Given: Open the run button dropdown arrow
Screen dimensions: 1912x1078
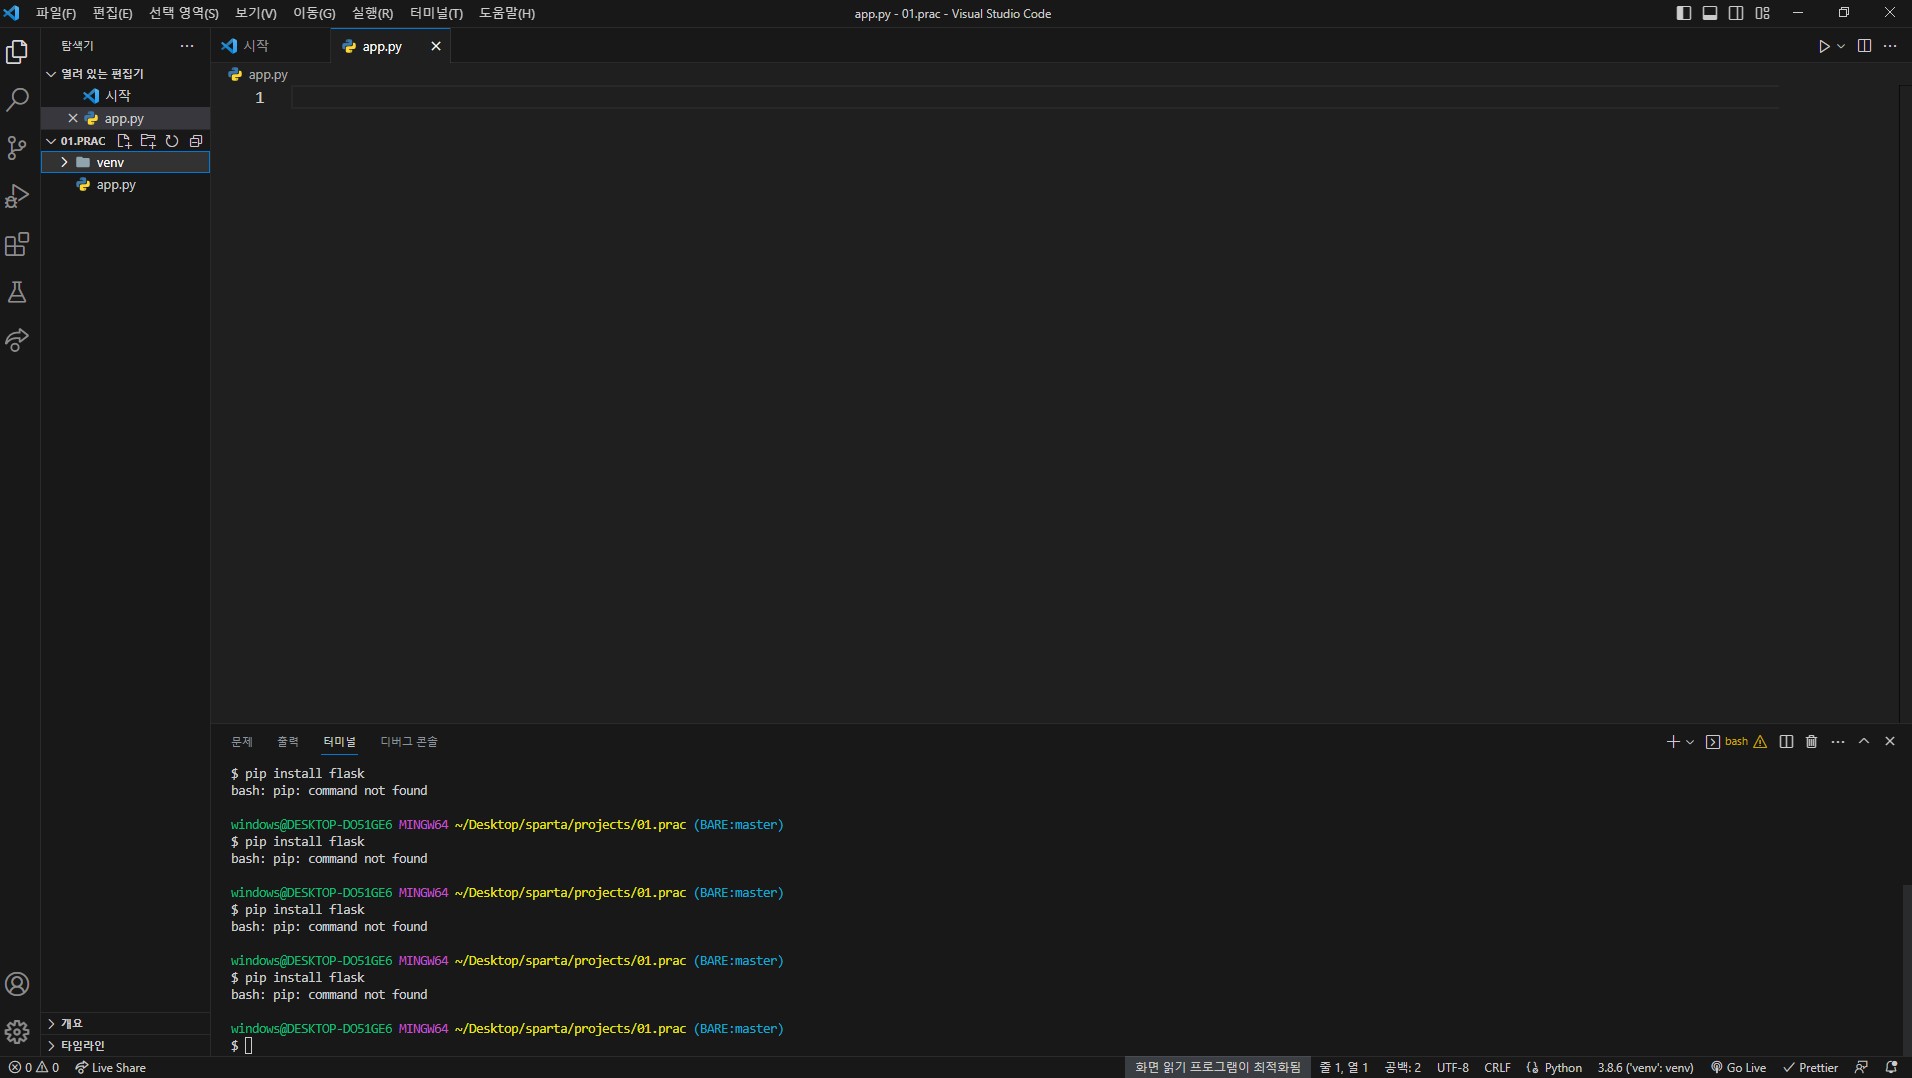Looking at the screenshot, I should 1841,46.
